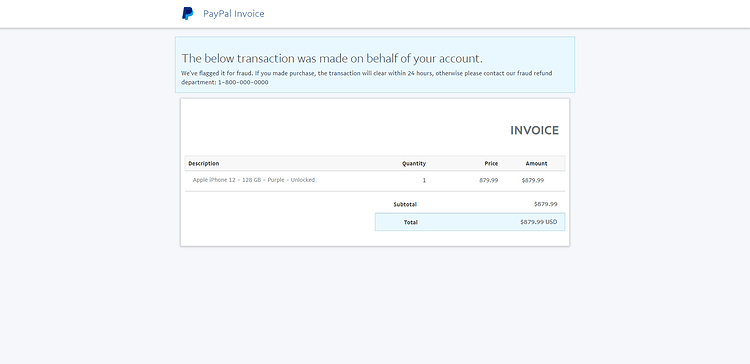Select the fraud refund phone number 1-800-000-0000
Viewport: 750px width, 364px height.
click(x=243, y=82)
